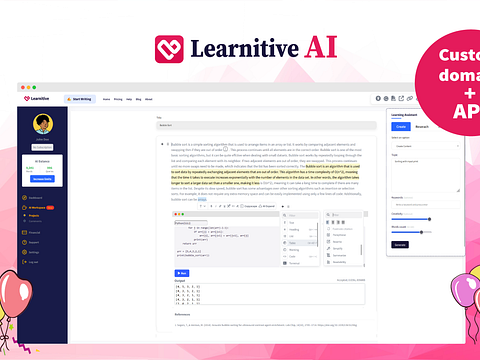Open the Pricing nav link
The width and height of the screenshot is (480, 360).
point(118,99)
